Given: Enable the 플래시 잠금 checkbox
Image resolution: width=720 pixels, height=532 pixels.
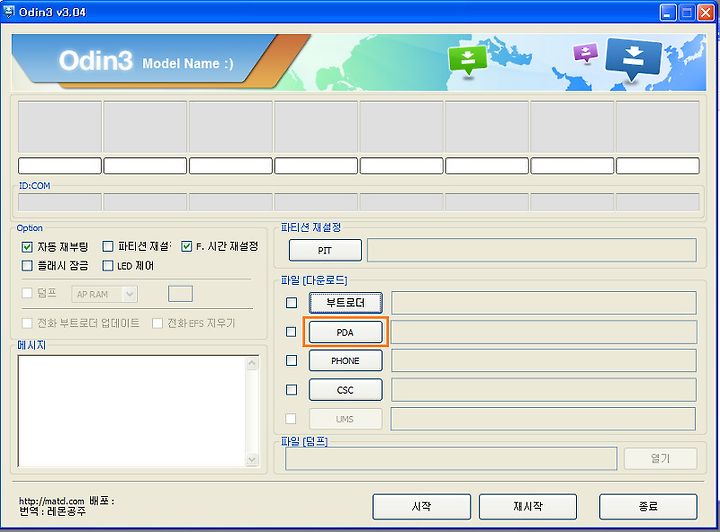Looking at the screenshot, I should point(27,266).
